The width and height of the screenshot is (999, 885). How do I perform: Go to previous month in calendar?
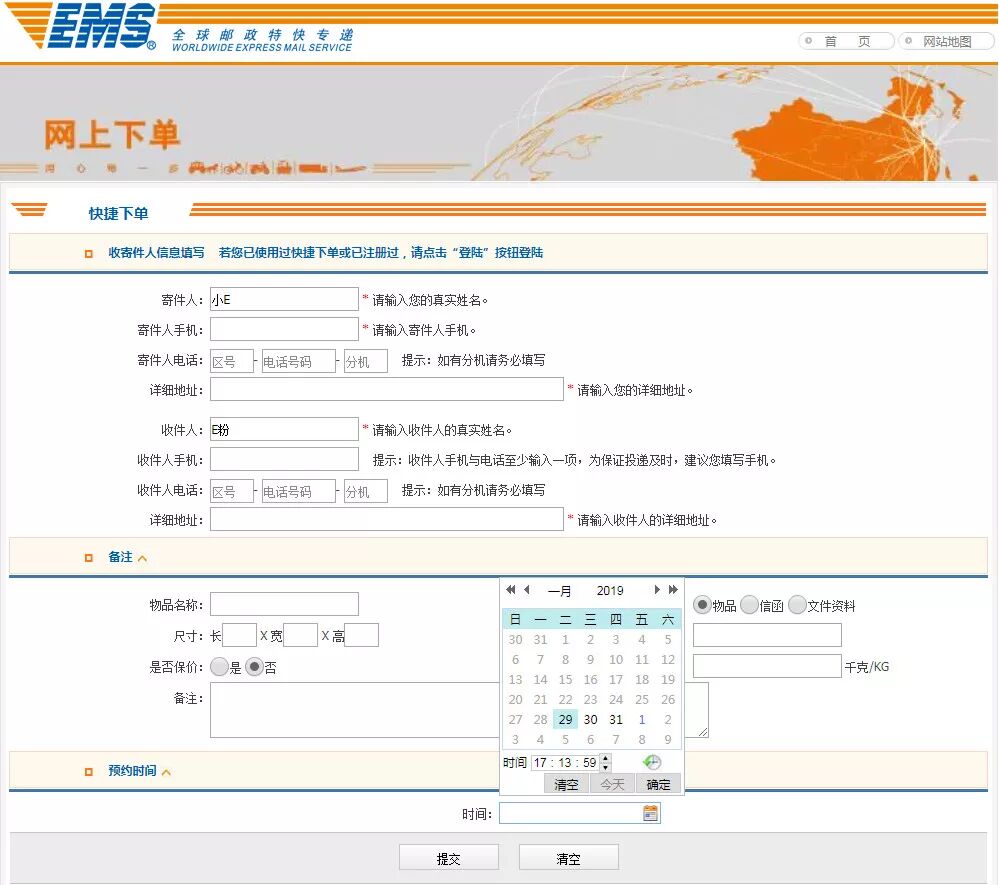click(527, 590)
